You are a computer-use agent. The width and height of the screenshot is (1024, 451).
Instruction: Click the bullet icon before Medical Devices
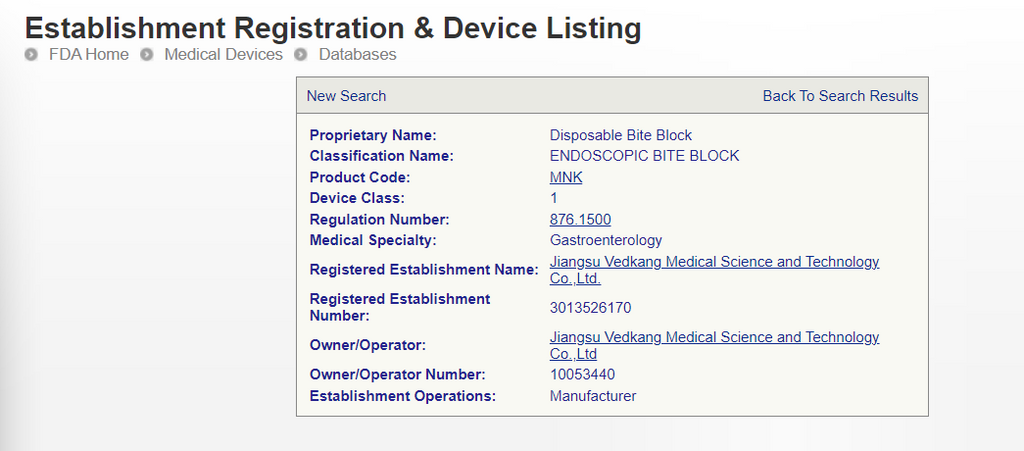pyautogui.click(x=147, y=55)
